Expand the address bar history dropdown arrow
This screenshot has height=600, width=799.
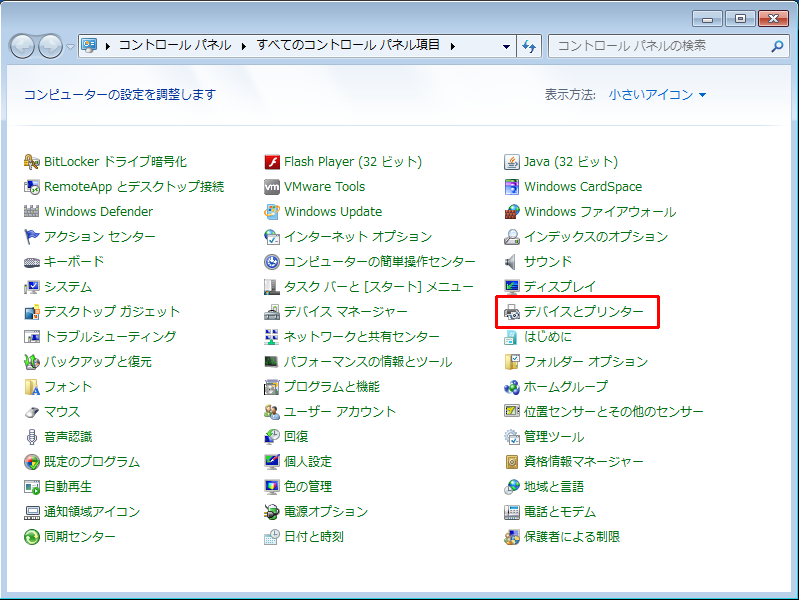(506, 46)
